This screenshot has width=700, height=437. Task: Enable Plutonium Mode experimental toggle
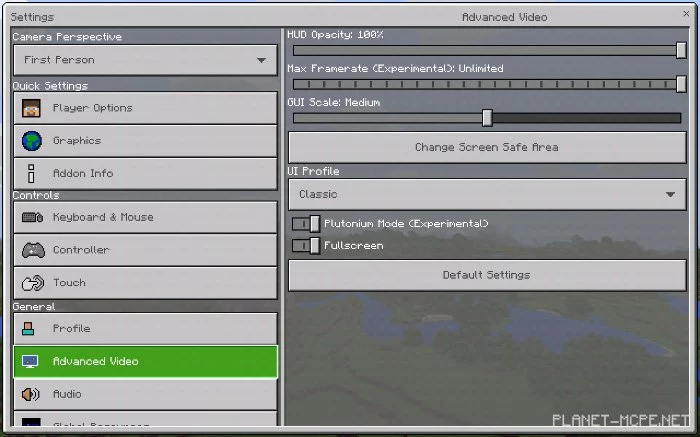[x=306, y=224]
